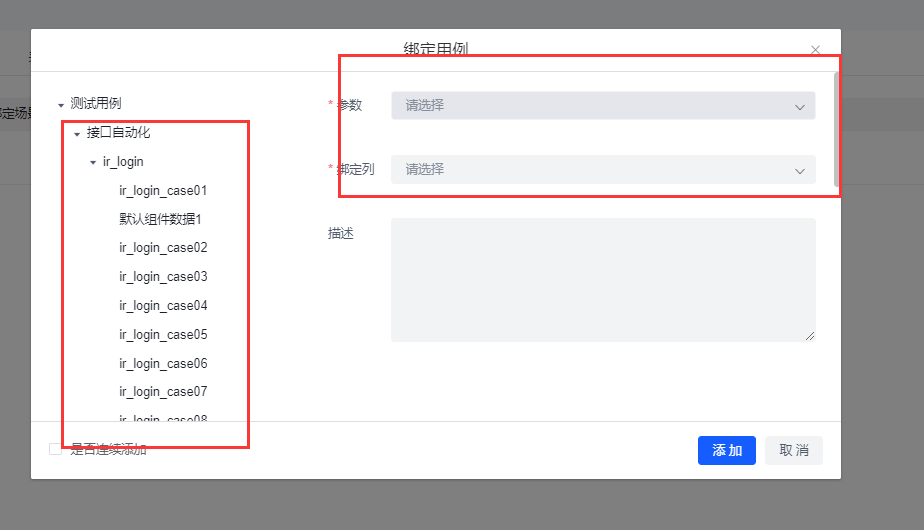This screenshot has height=530, width=924.
Task: Close the 绑定用例 dialog
Action: [x=815, y=50]
